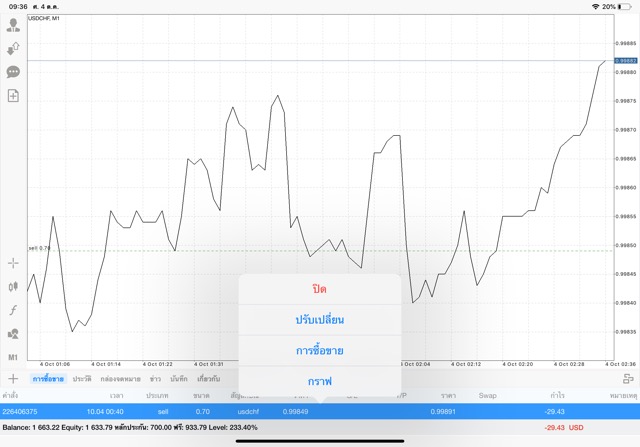Choose ปิด to close the position

(x=320, y=289)
